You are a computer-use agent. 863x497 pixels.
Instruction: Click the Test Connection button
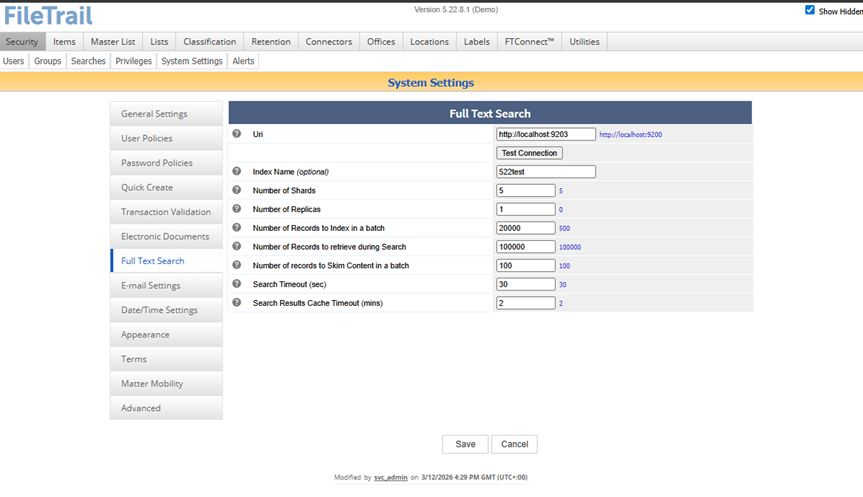click(529, 153)
